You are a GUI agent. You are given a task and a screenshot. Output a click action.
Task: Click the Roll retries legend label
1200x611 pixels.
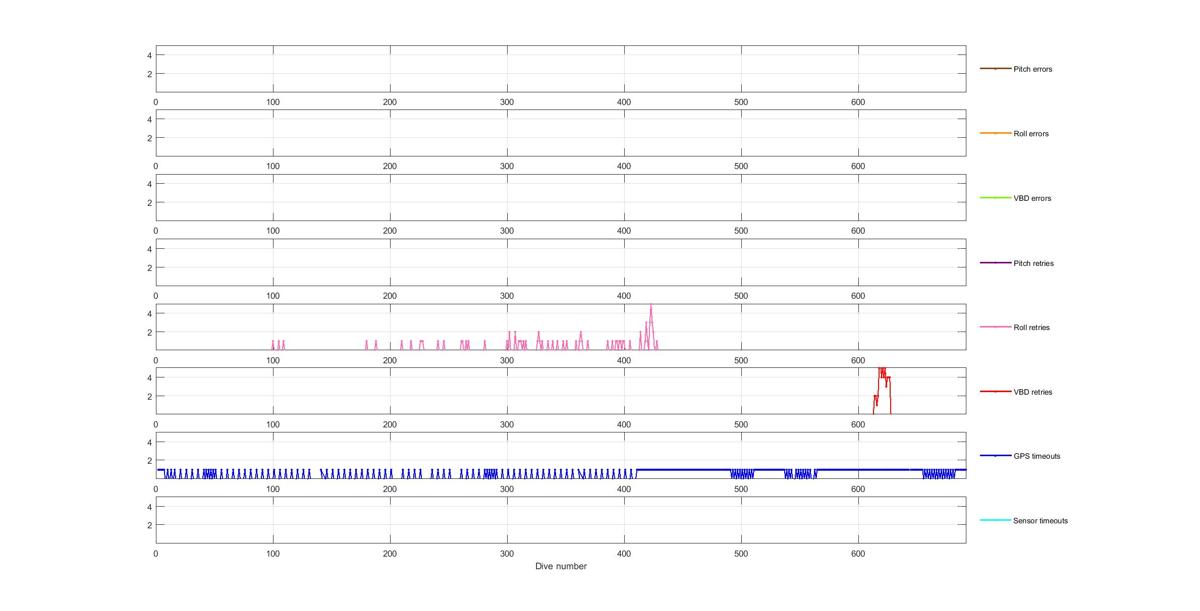pos(1031,327)
